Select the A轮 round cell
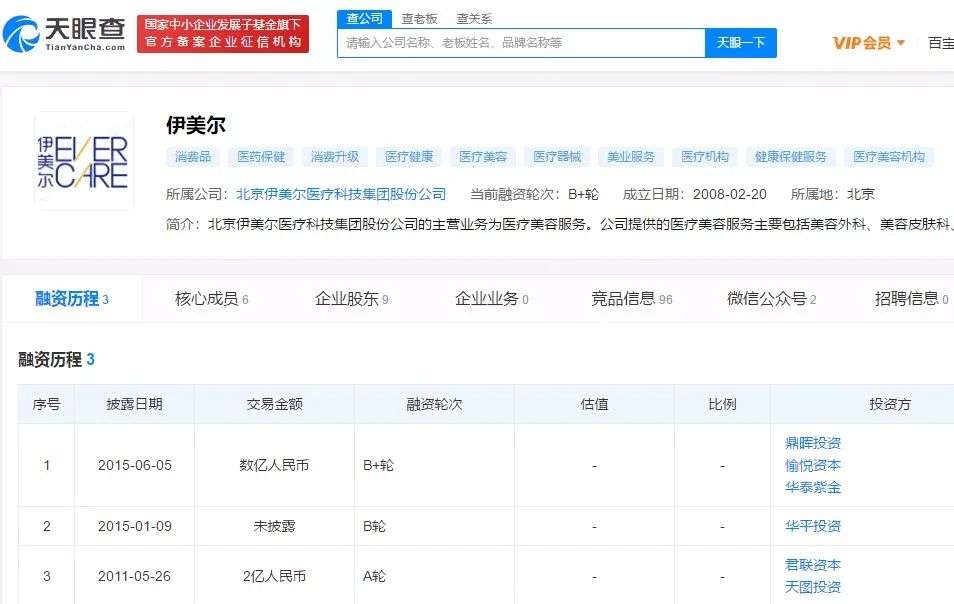954x604 pixels. (x=434, y=576)
